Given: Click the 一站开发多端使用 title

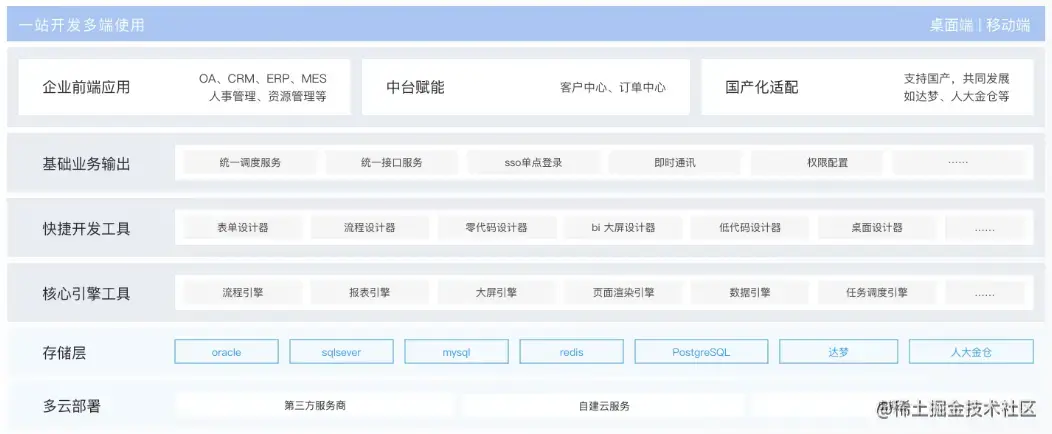Looking at the screenshot, I should (82, 25).
